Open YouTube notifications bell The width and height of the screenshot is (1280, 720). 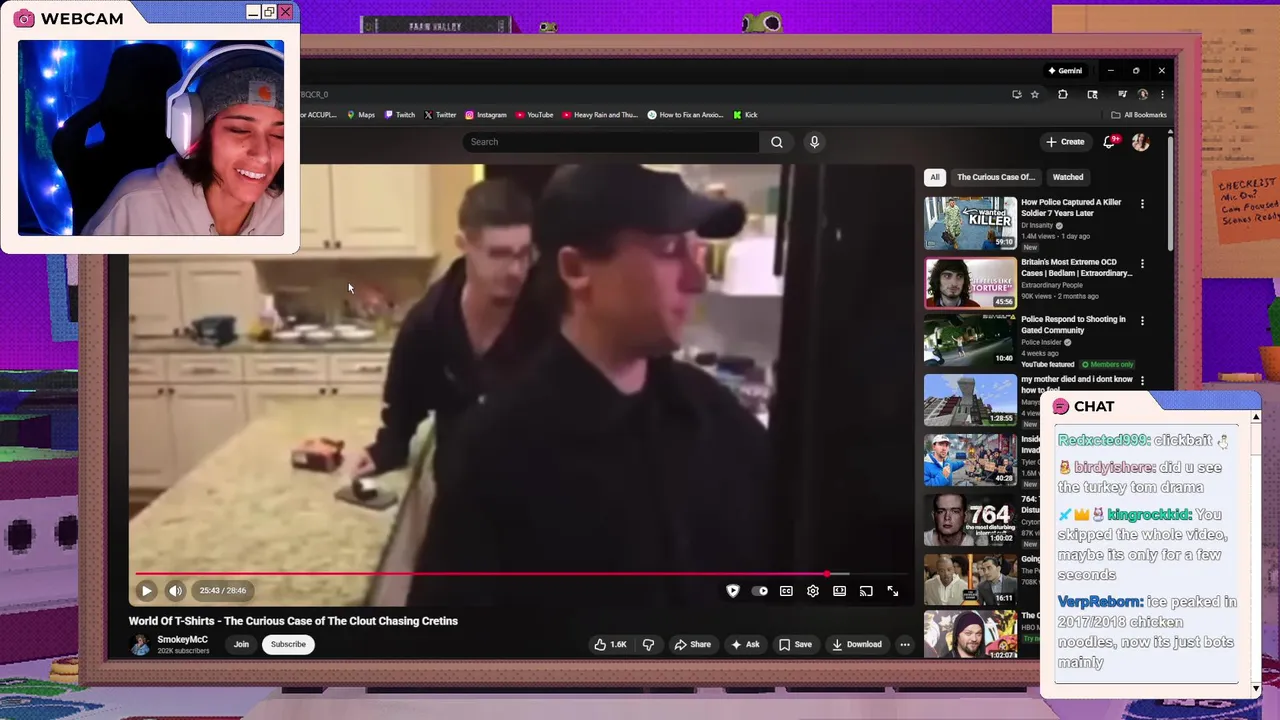pyautogui.click(x=1109, y=142)
